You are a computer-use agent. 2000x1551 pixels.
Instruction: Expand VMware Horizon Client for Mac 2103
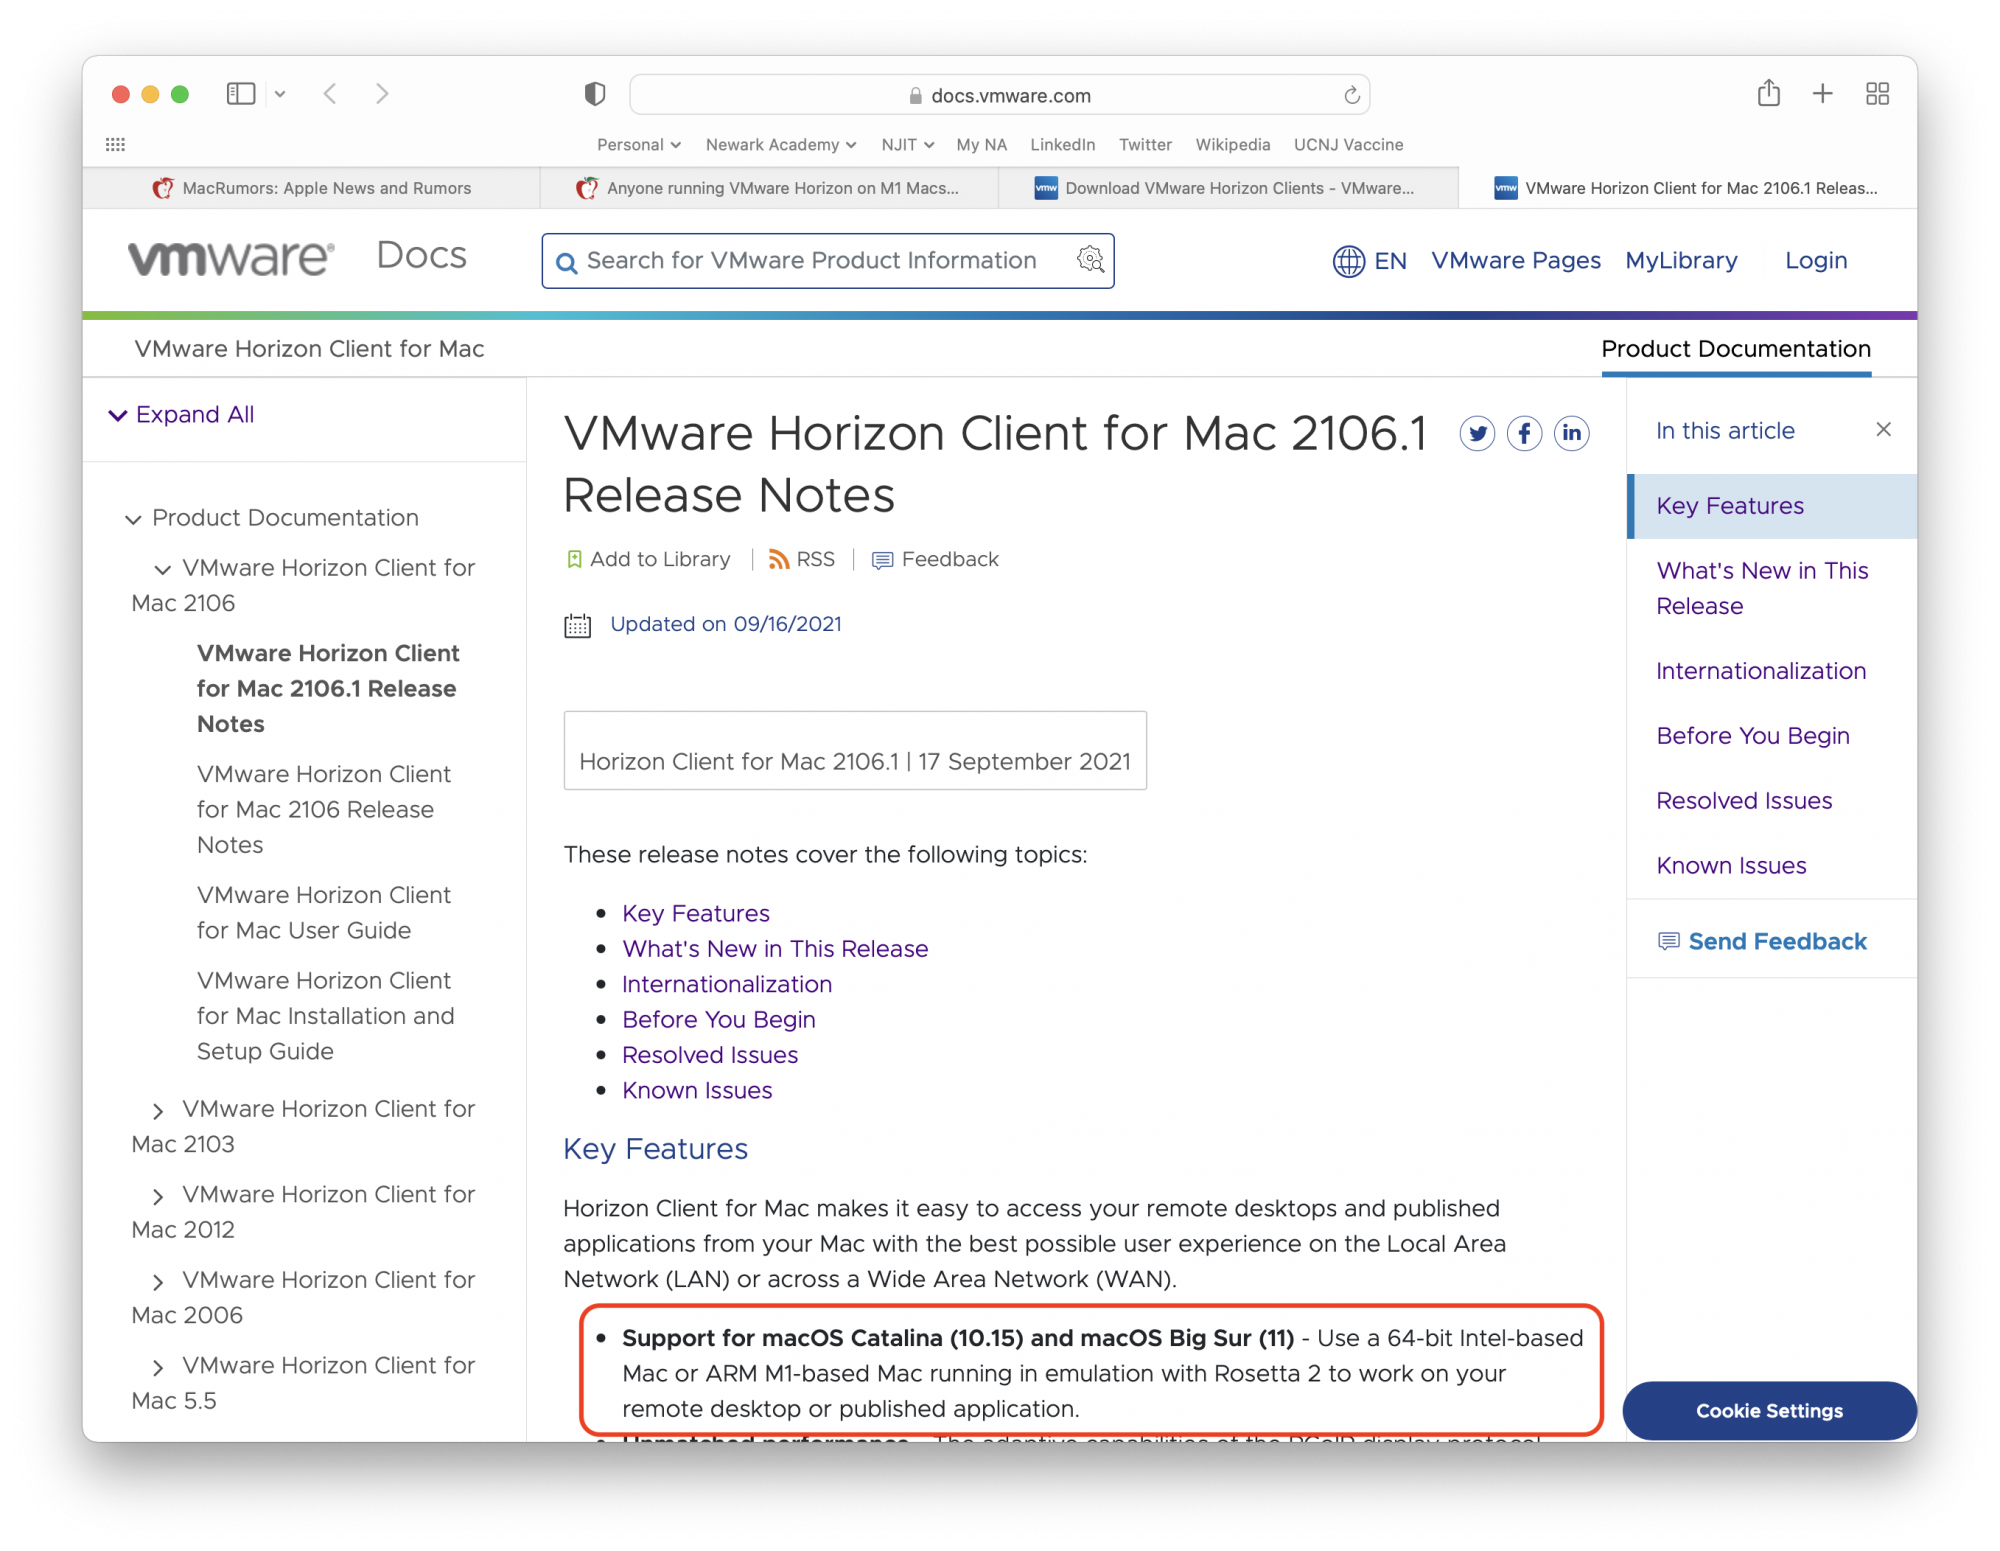tap(157, 1111)
